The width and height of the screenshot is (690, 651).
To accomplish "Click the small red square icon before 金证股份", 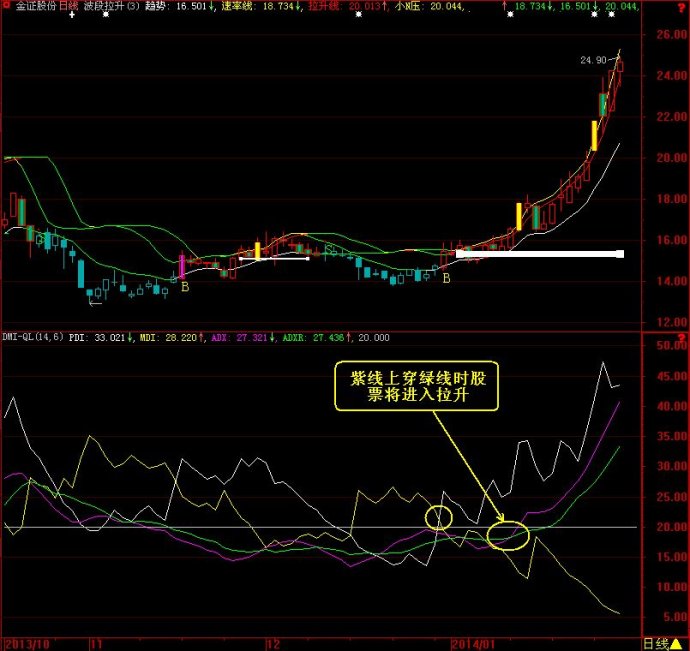I will tap(6, 6).
